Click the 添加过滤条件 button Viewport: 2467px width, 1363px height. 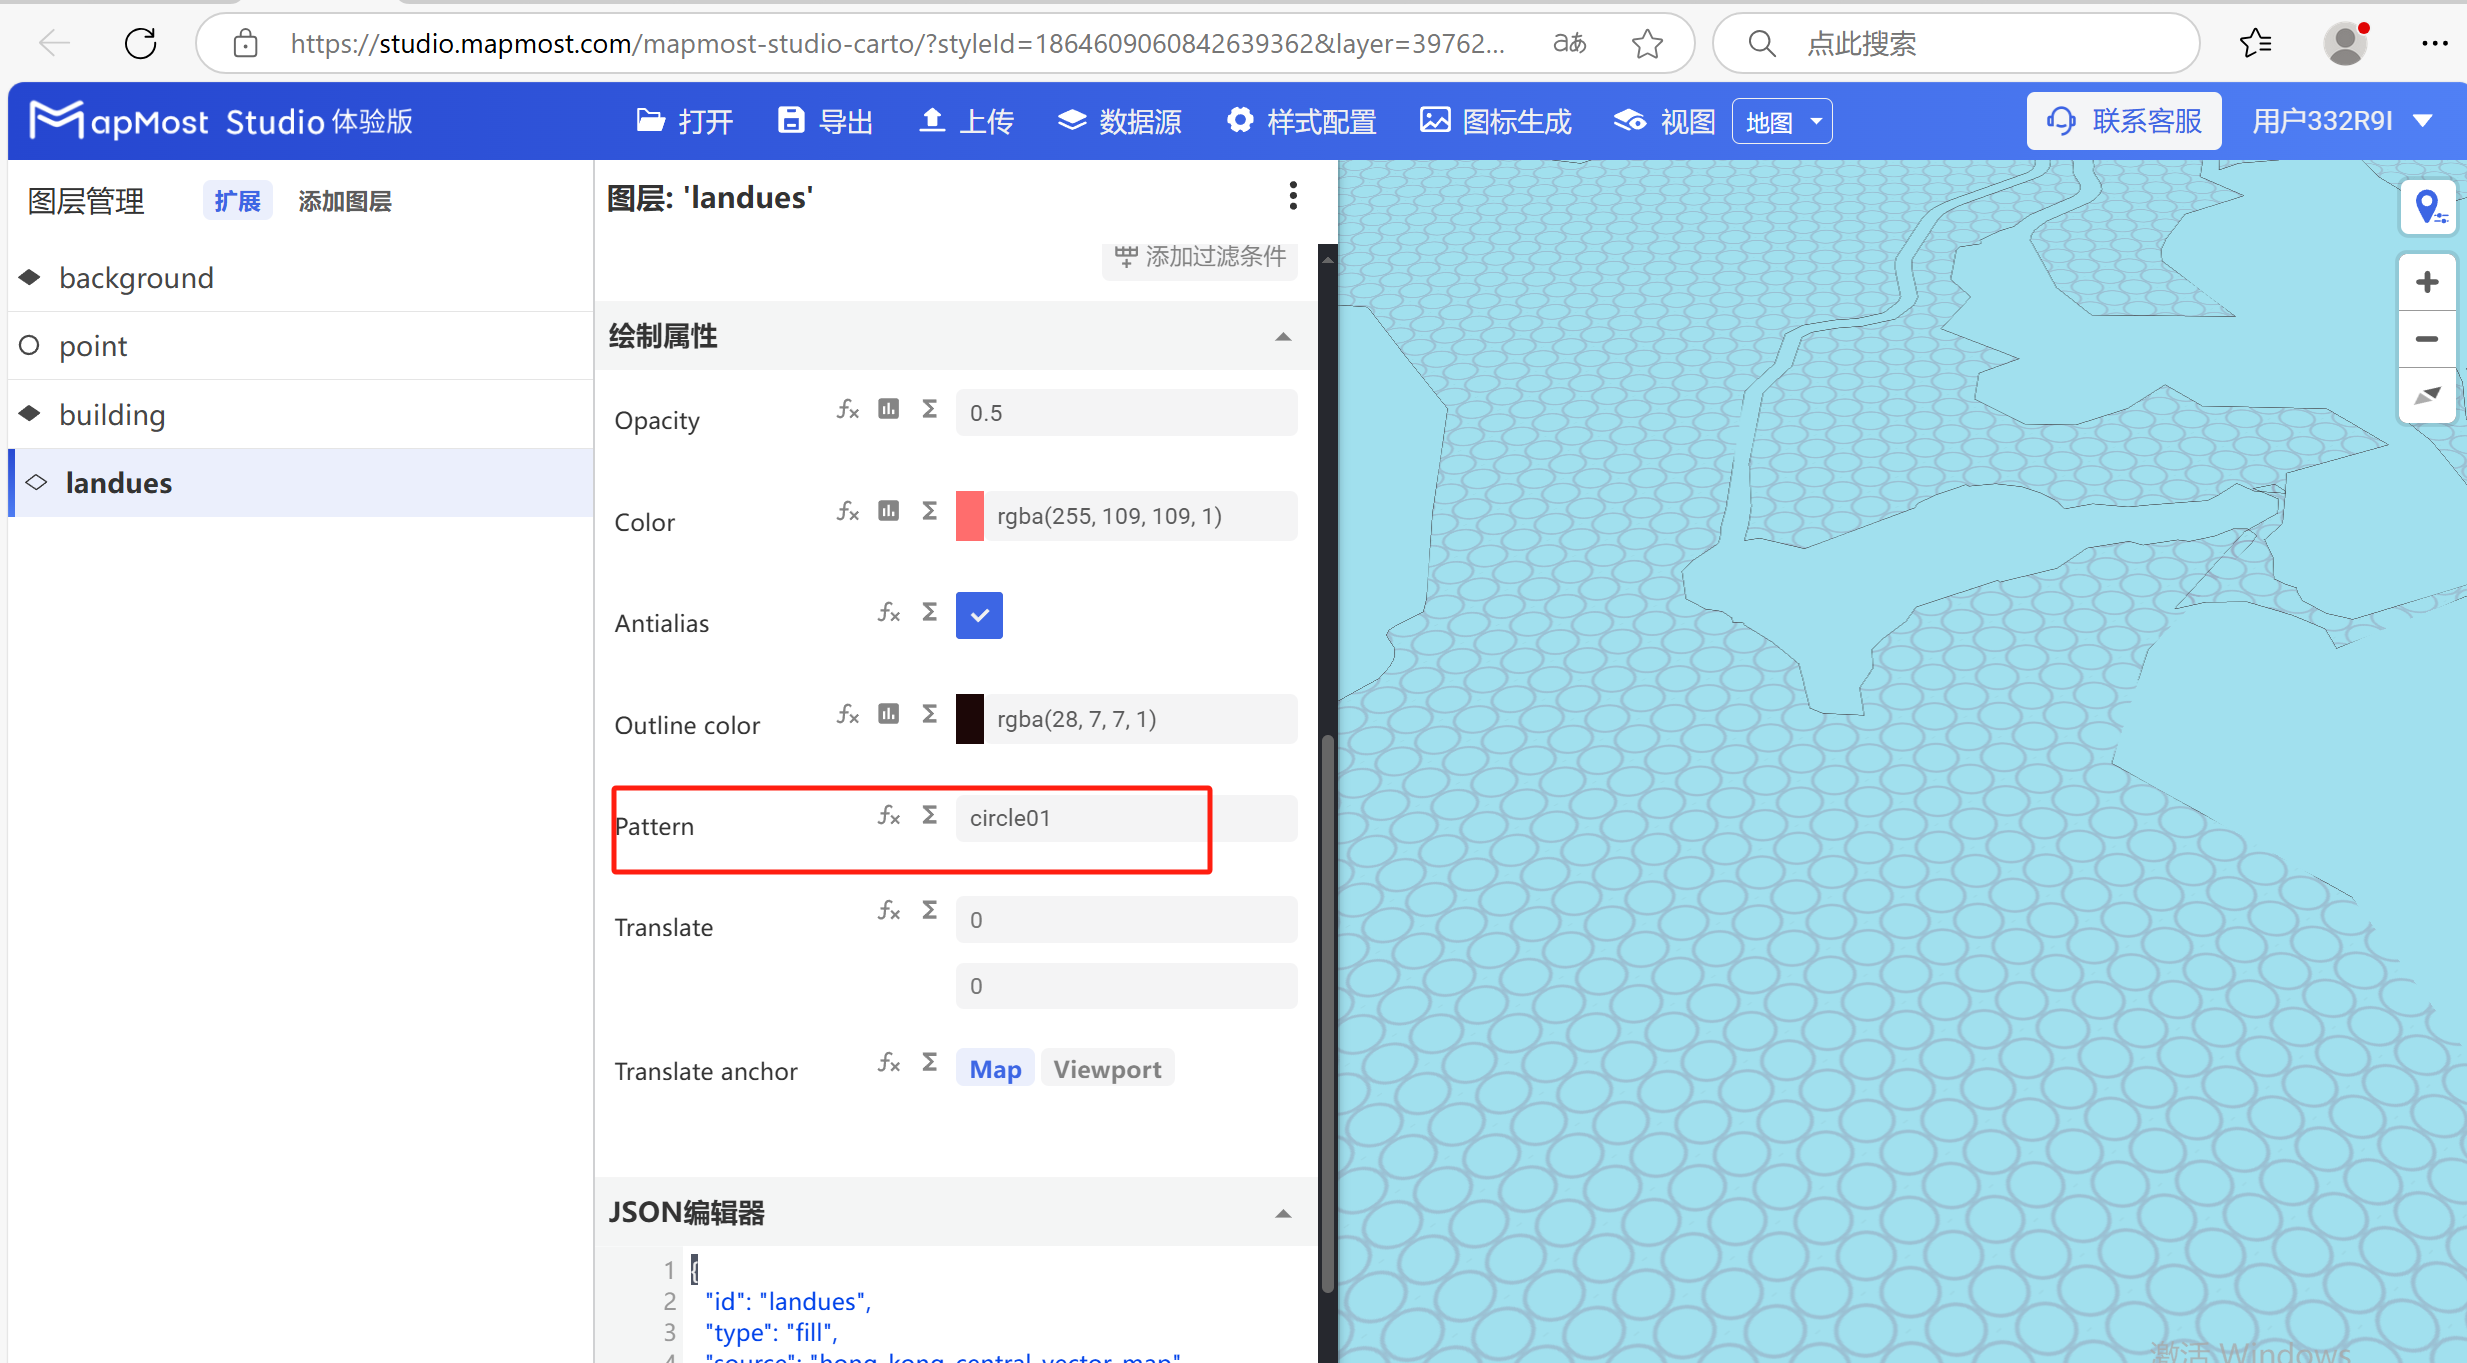(x=1198, y=256)
